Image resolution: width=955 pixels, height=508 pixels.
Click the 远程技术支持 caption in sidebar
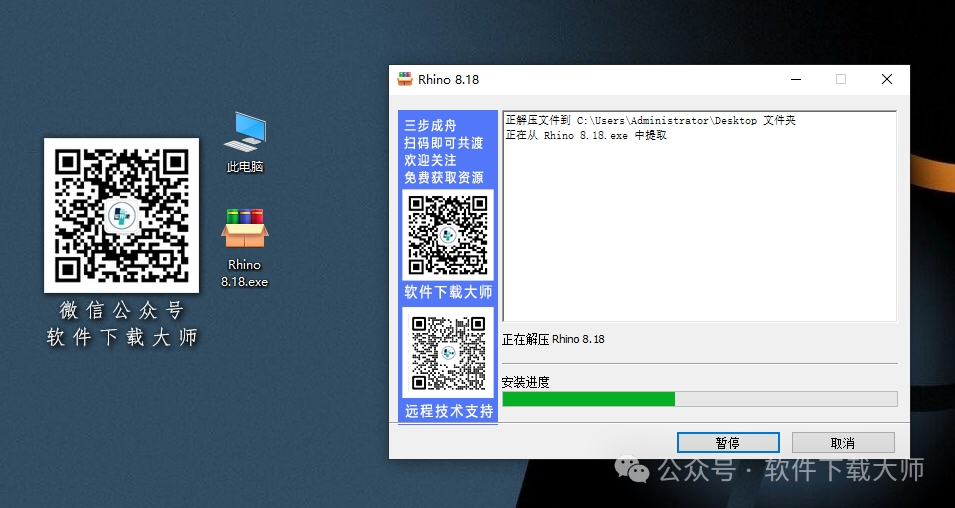tap(449, 411)
